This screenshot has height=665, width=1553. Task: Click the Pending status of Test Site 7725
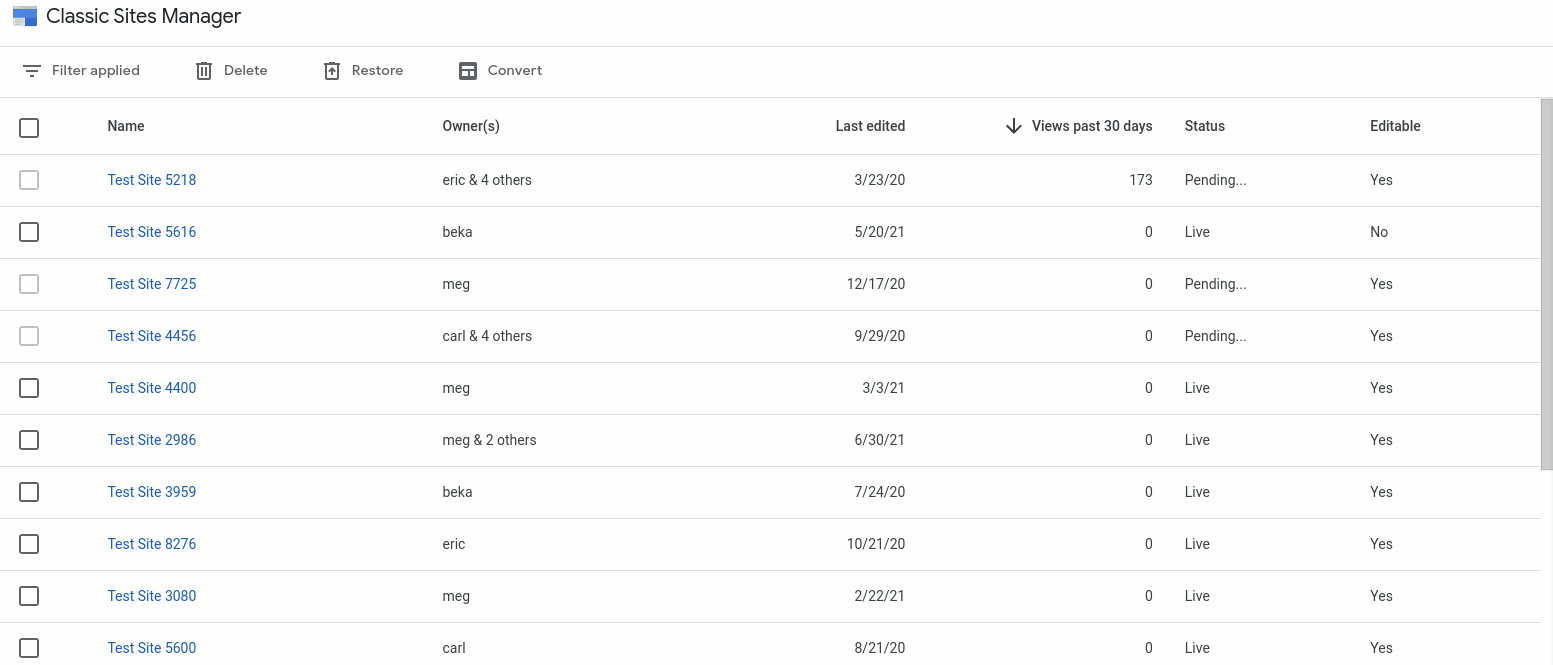(1216, 284)
